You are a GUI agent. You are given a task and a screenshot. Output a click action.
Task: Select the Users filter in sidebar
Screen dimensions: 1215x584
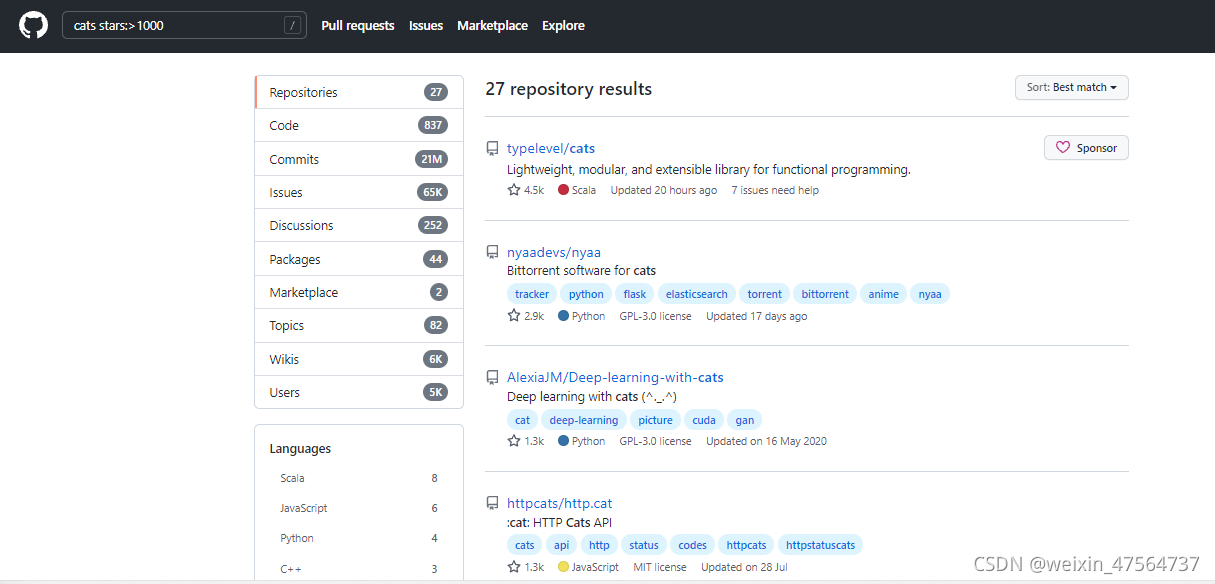pos(359,392)
